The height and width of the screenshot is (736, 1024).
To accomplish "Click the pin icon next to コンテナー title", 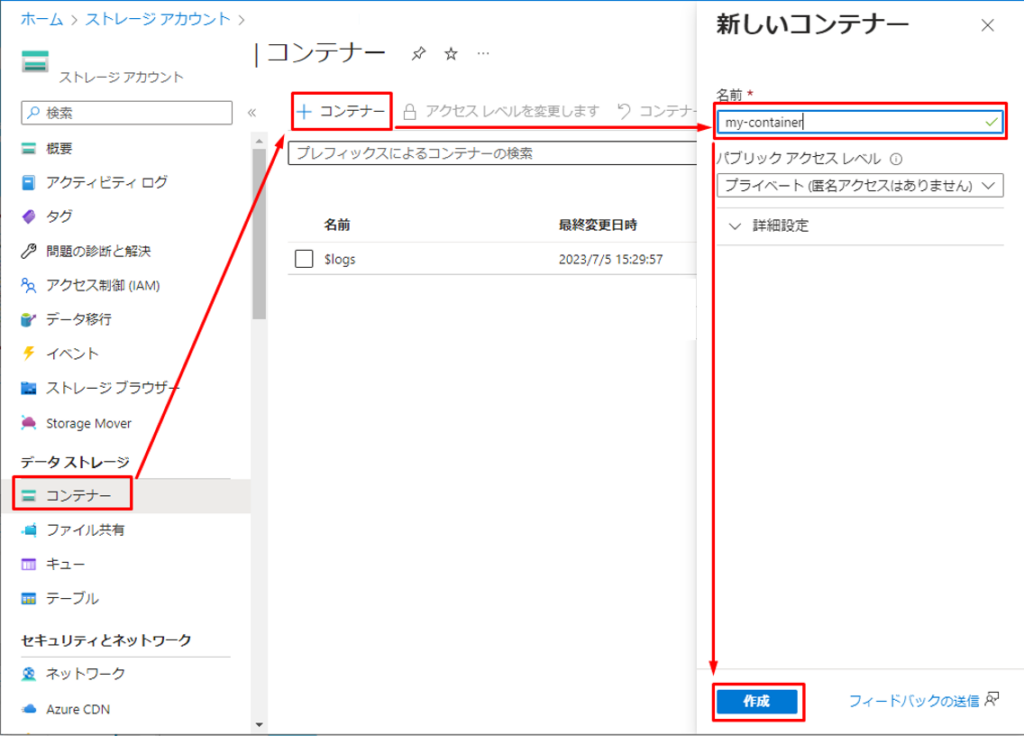I will point(419,54).
